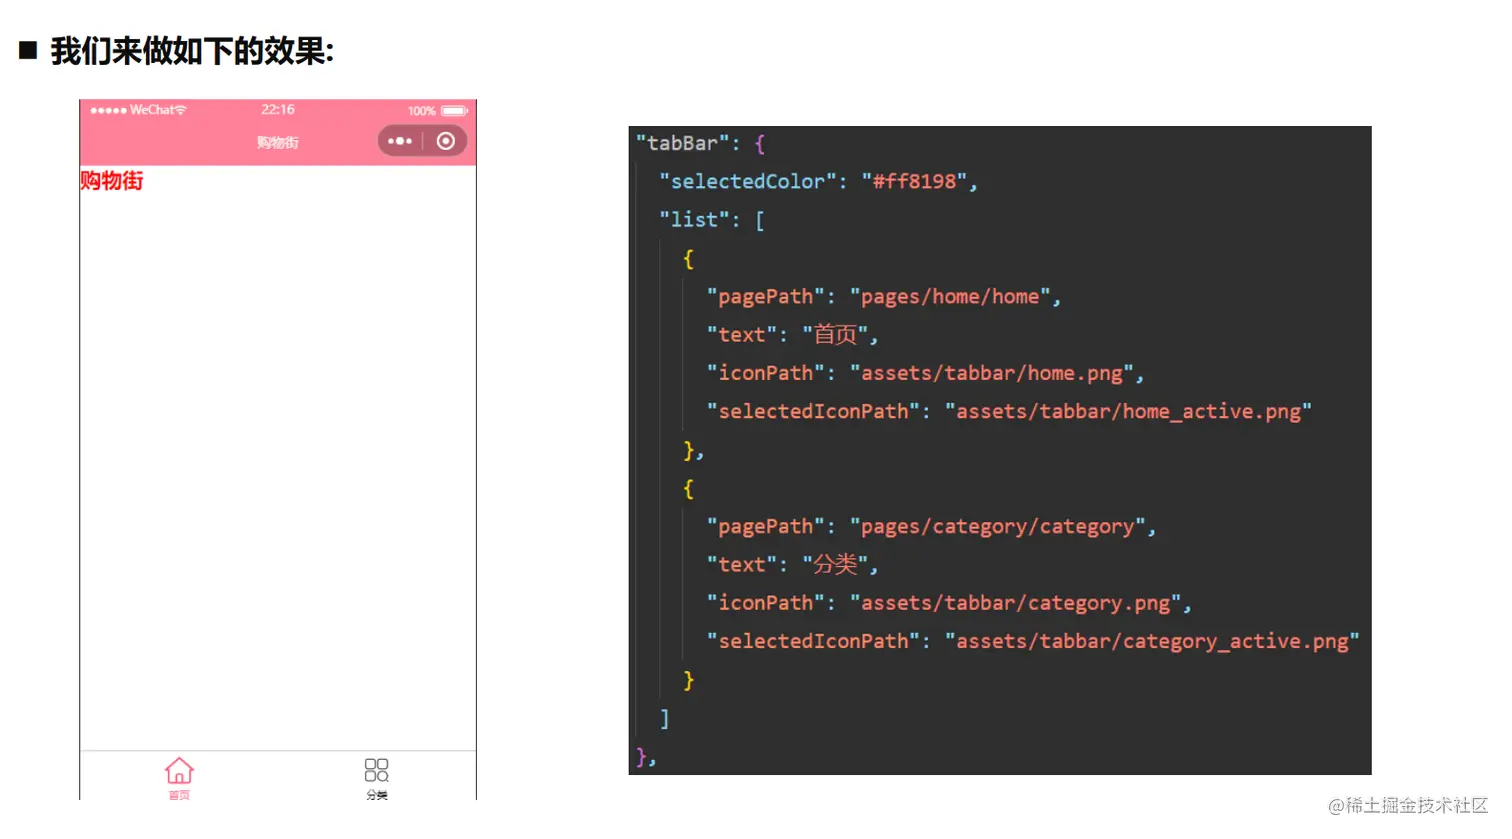Open the three-dots capsule menu
The image size is (1512, 839).
[400, 141]
